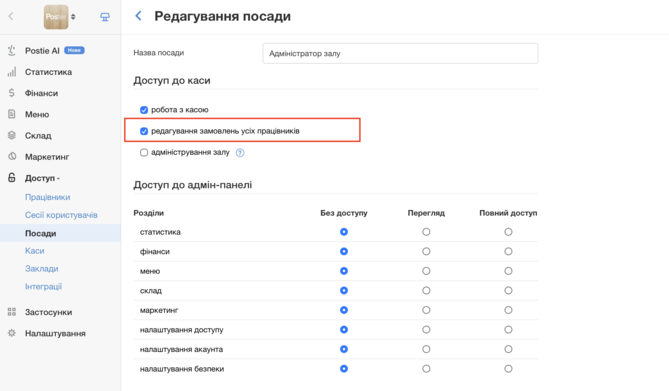Set статистика to Перегляд
Viewport: 669px width, 391px height.
tap(426, 232)
